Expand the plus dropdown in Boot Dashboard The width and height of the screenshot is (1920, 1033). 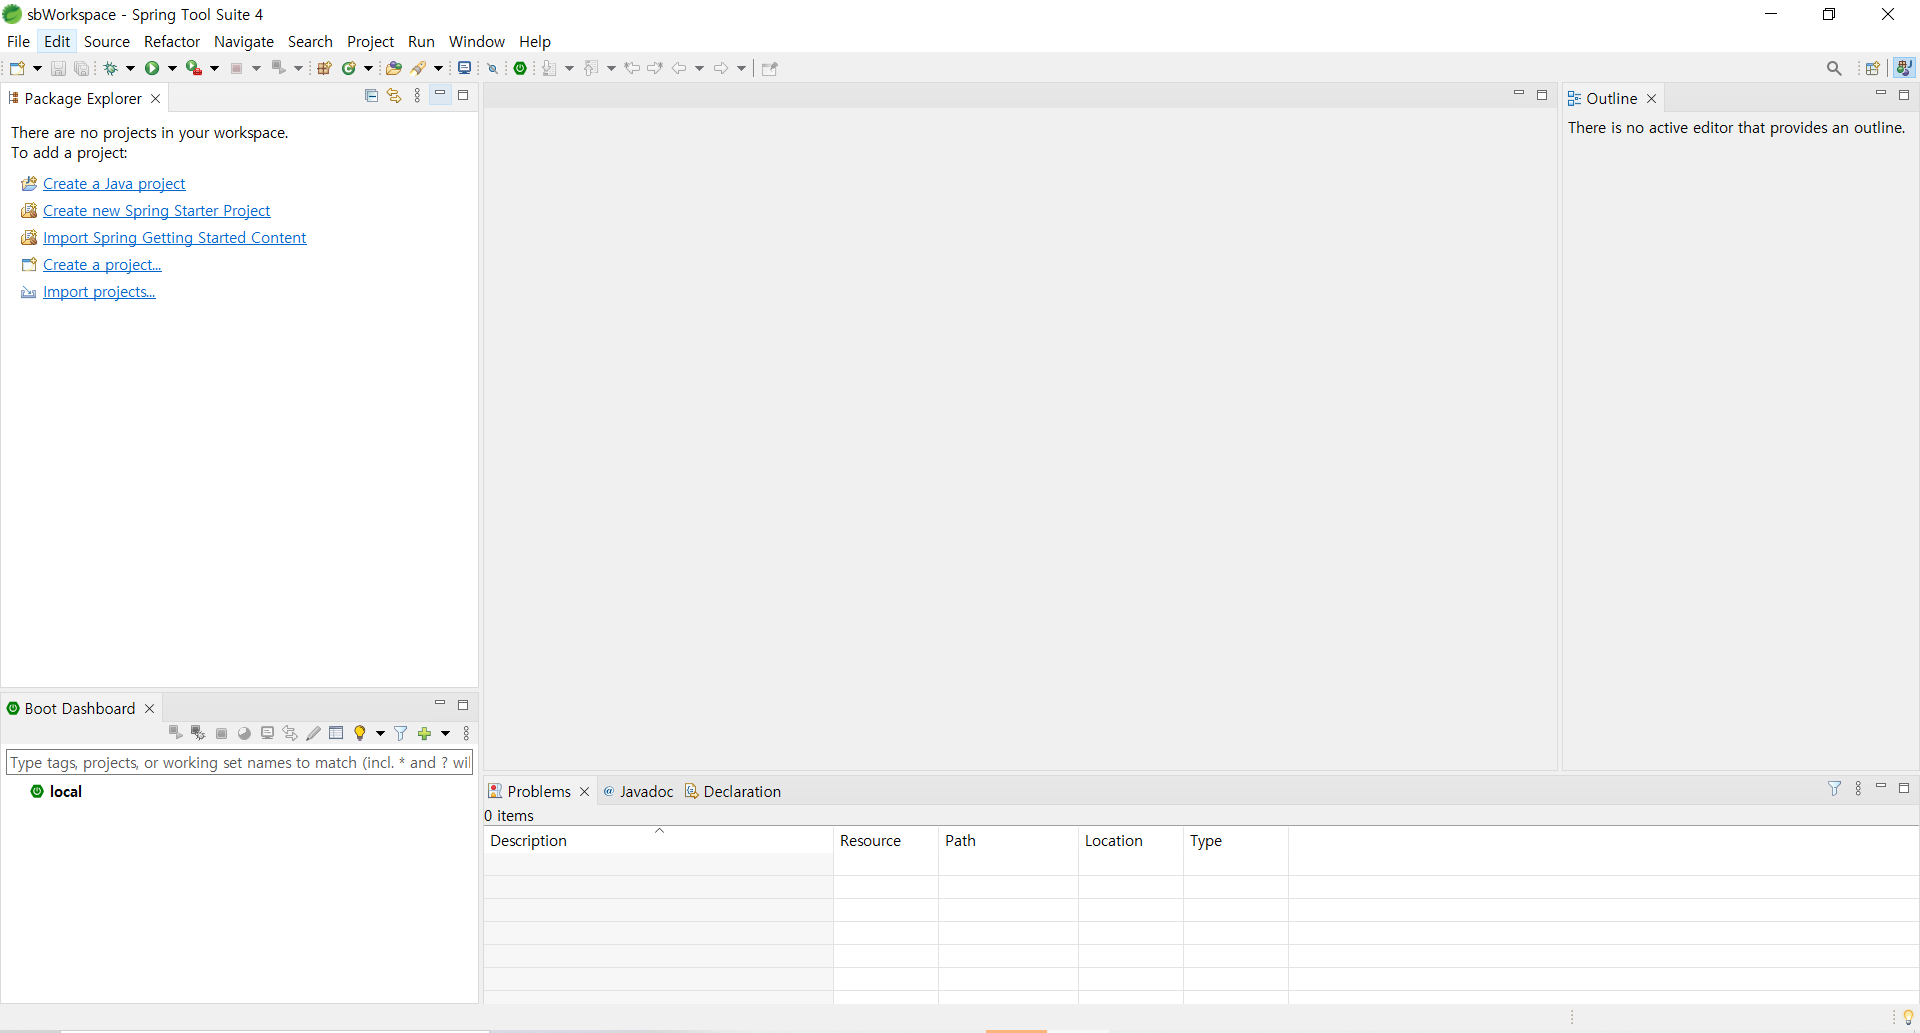click(x=445, y=733)
